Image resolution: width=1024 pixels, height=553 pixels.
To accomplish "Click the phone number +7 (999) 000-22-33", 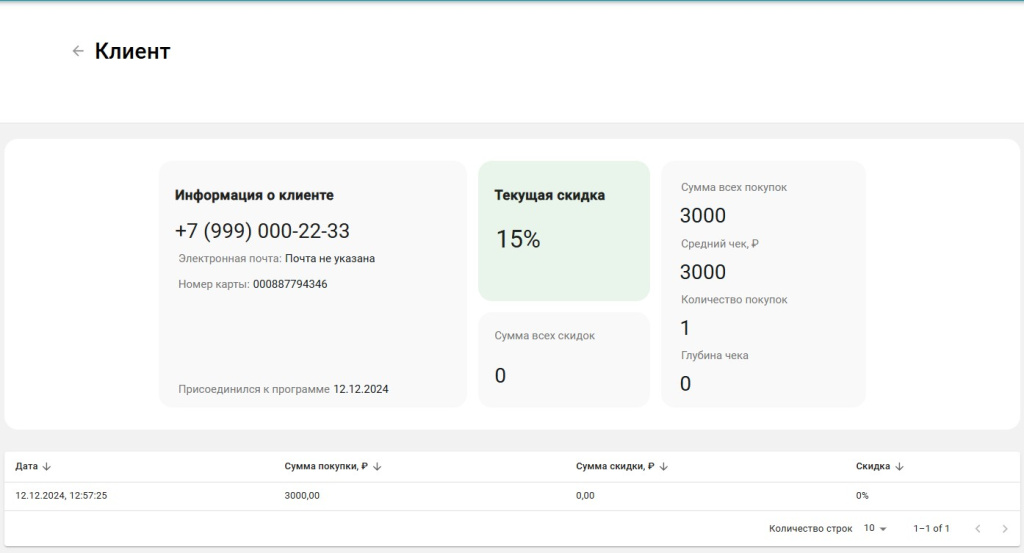I will point(262,231).
